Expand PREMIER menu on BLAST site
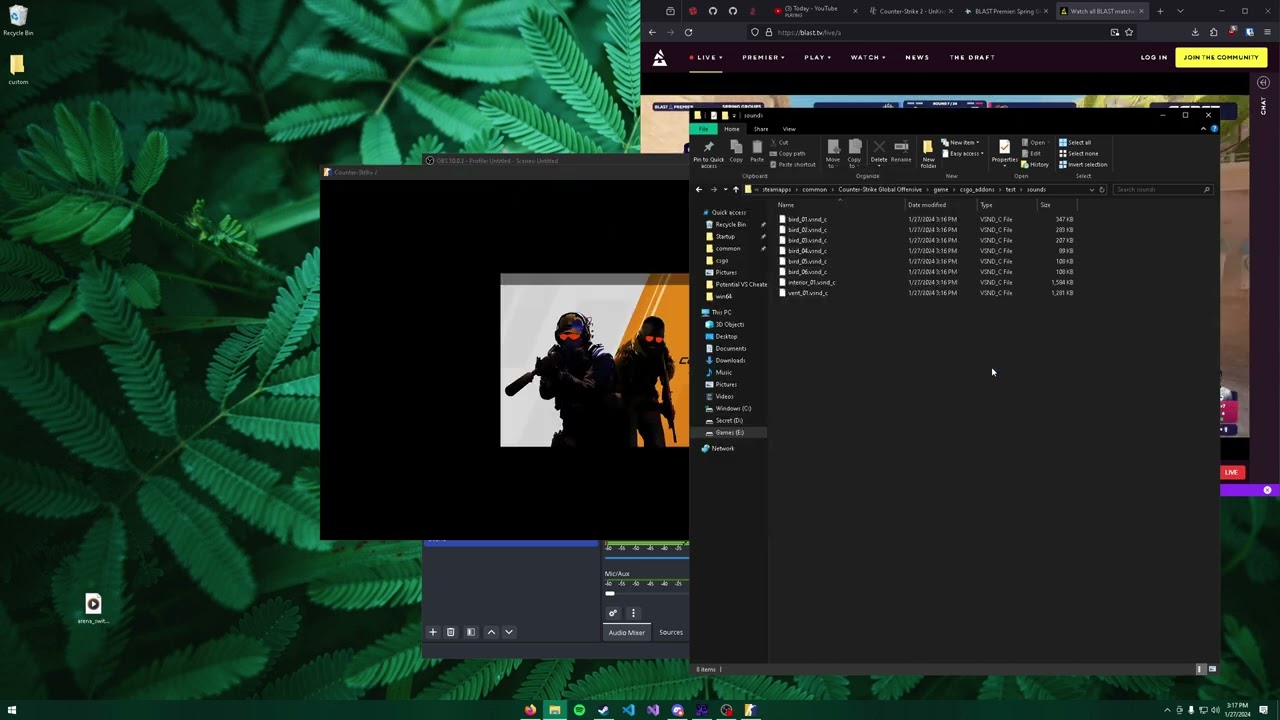 coord(763,57)
